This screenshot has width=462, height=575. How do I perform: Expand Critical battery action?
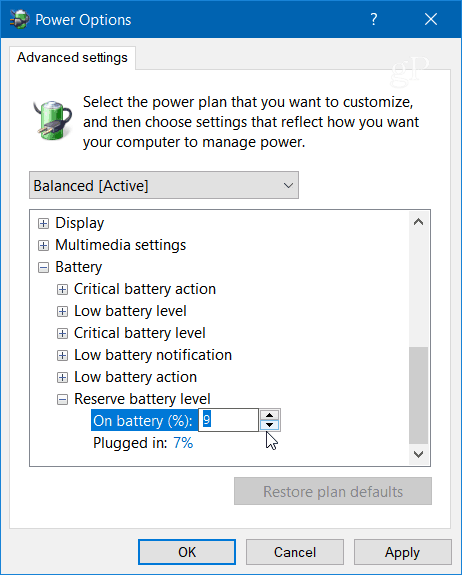pyautogui.click(x=62, y=289)
